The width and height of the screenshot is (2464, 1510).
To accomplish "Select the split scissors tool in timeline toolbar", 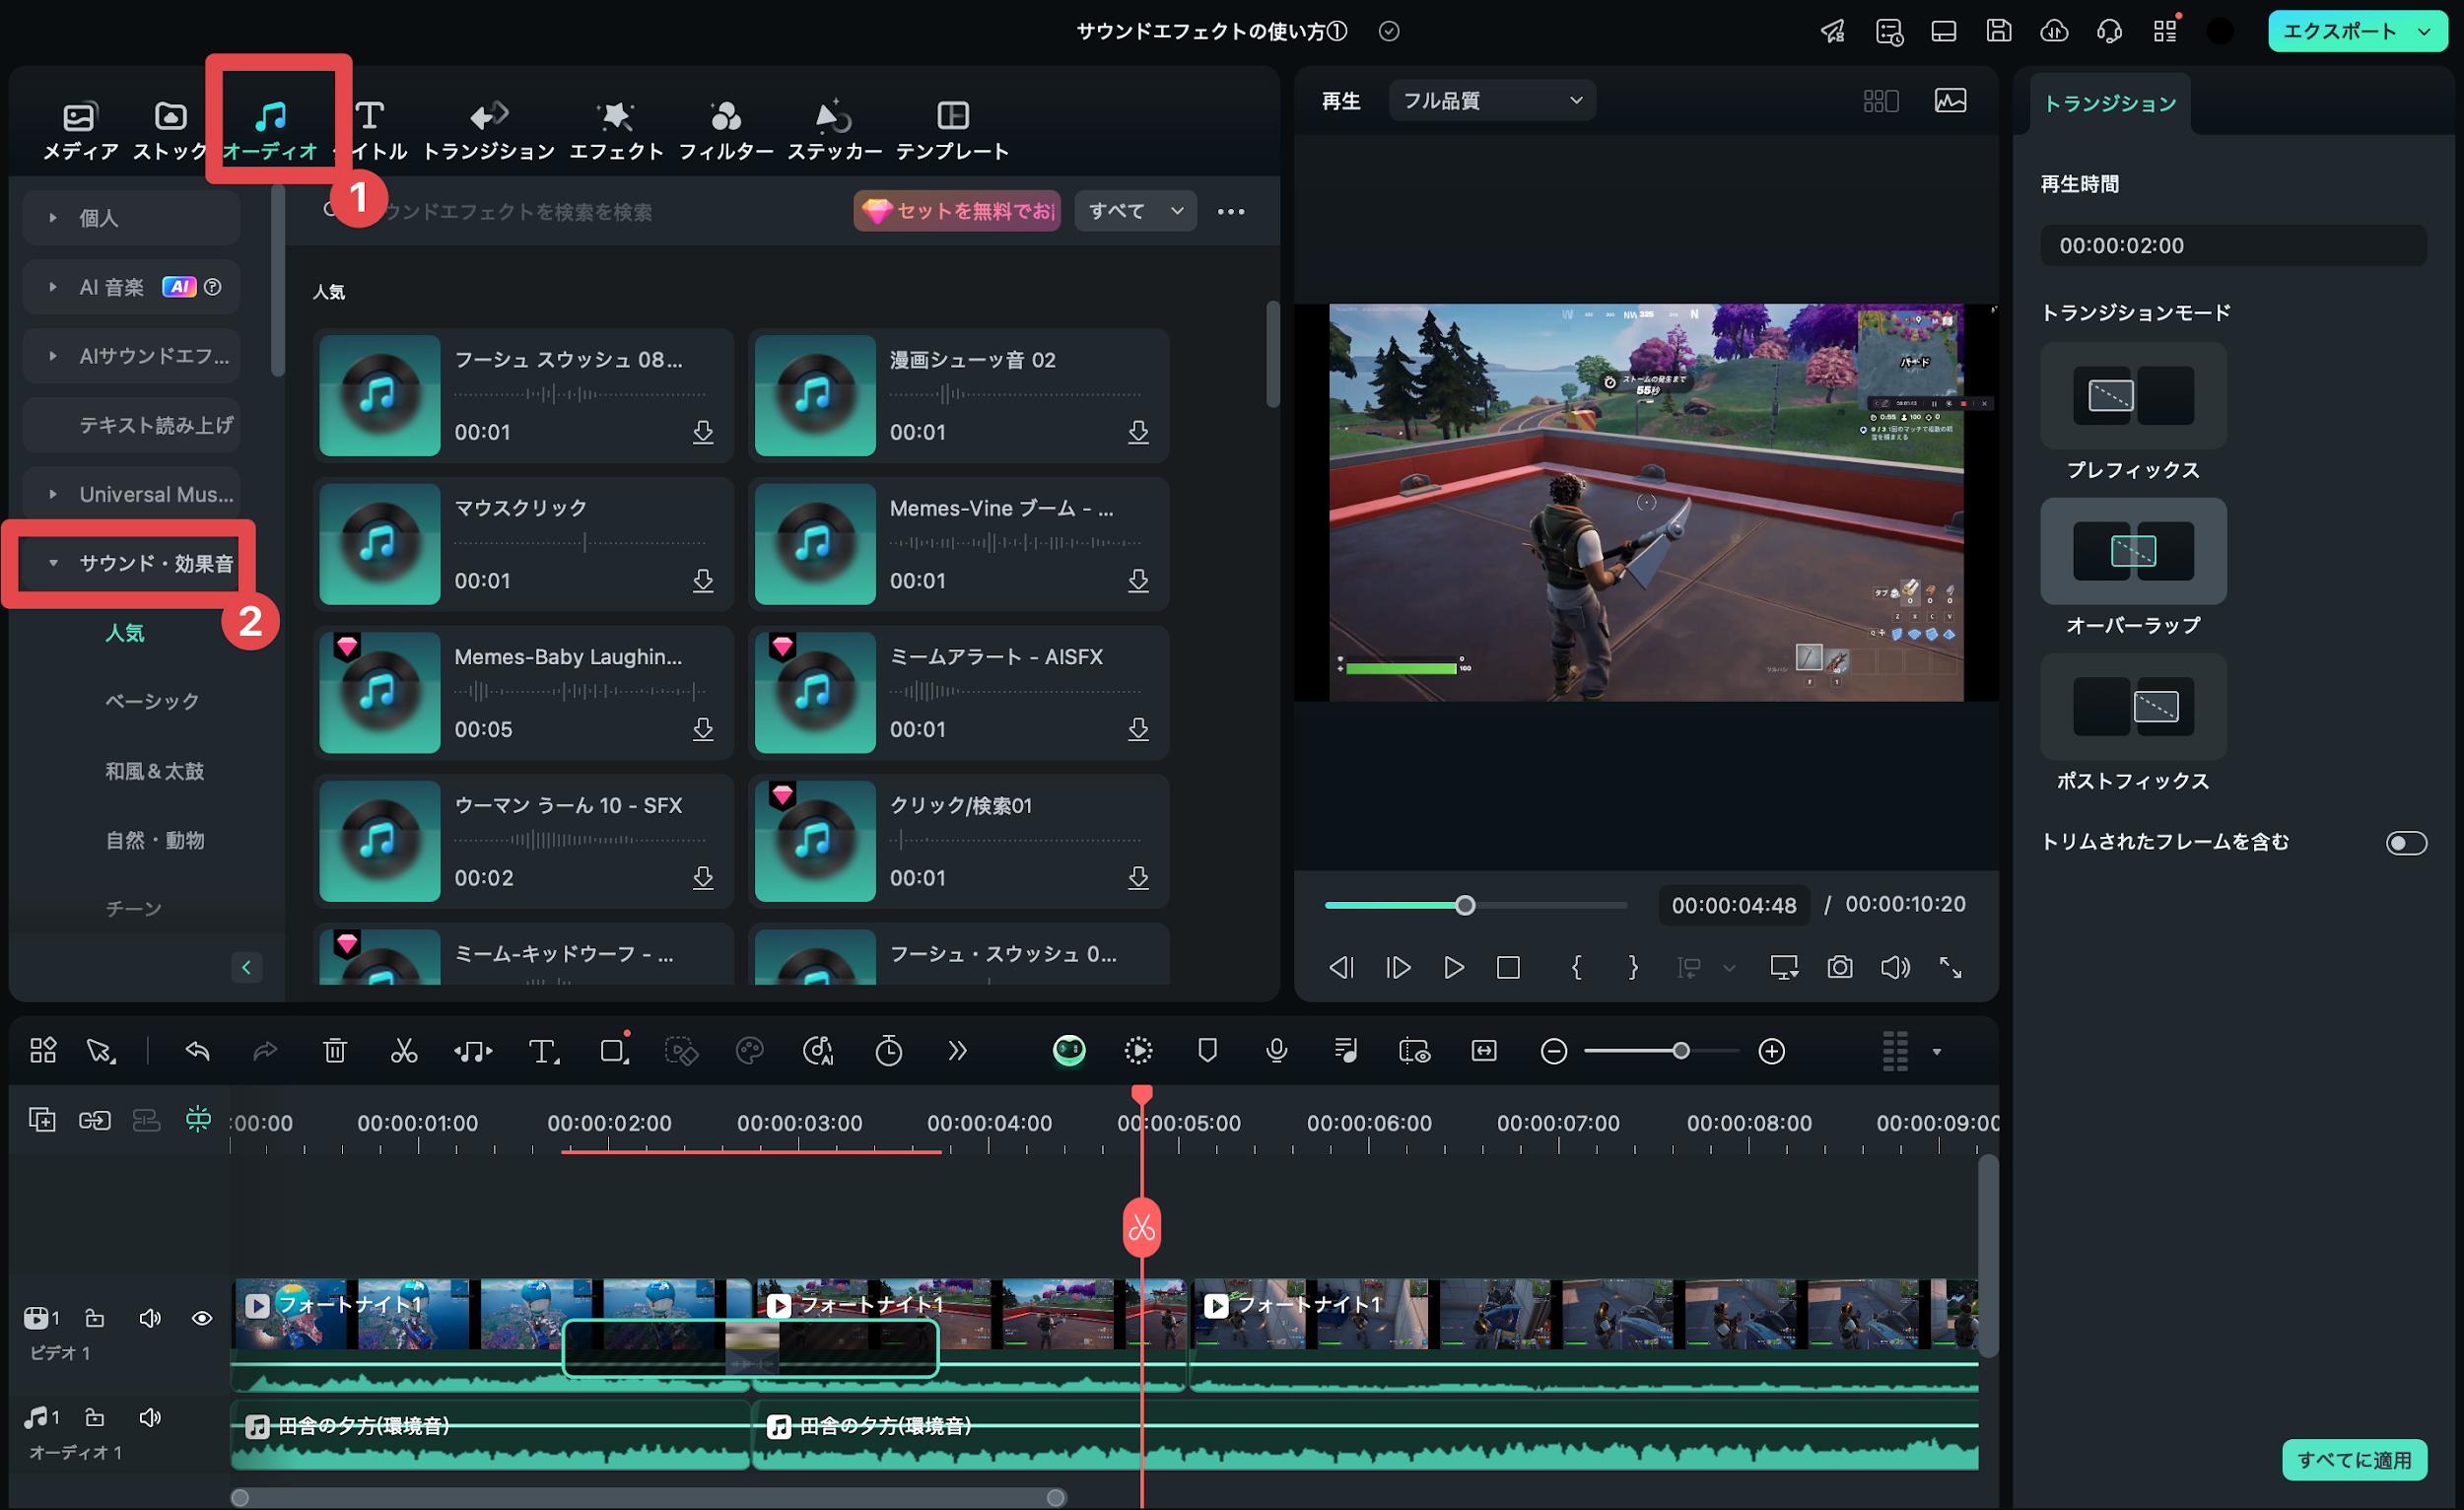I will point(403,1051).
